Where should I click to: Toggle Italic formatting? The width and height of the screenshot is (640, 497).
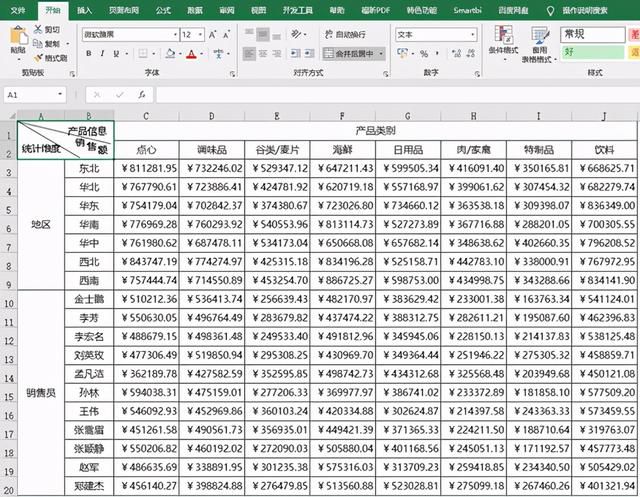pos(102,53)
